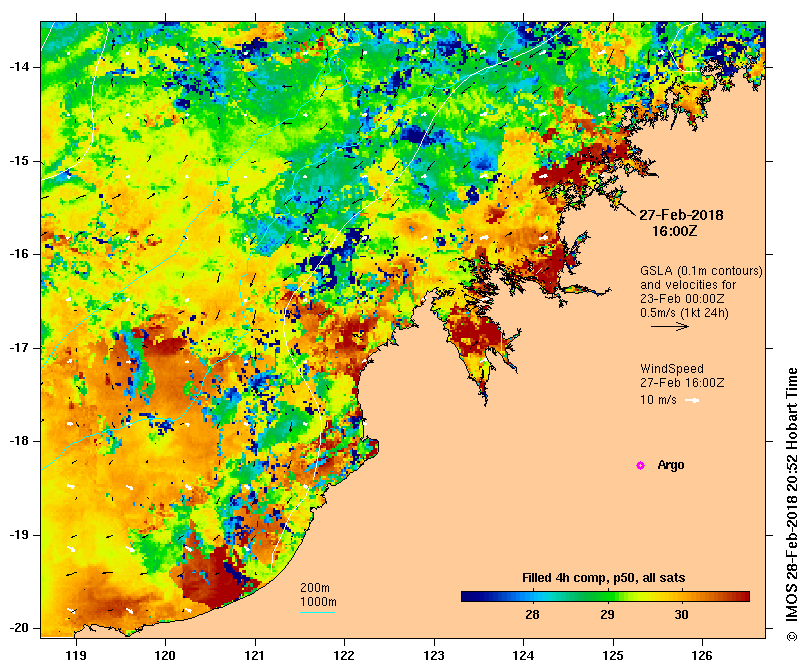Click the '120' longitude axis label
Viewport: 809px width, 672px height.
[166, 655]
